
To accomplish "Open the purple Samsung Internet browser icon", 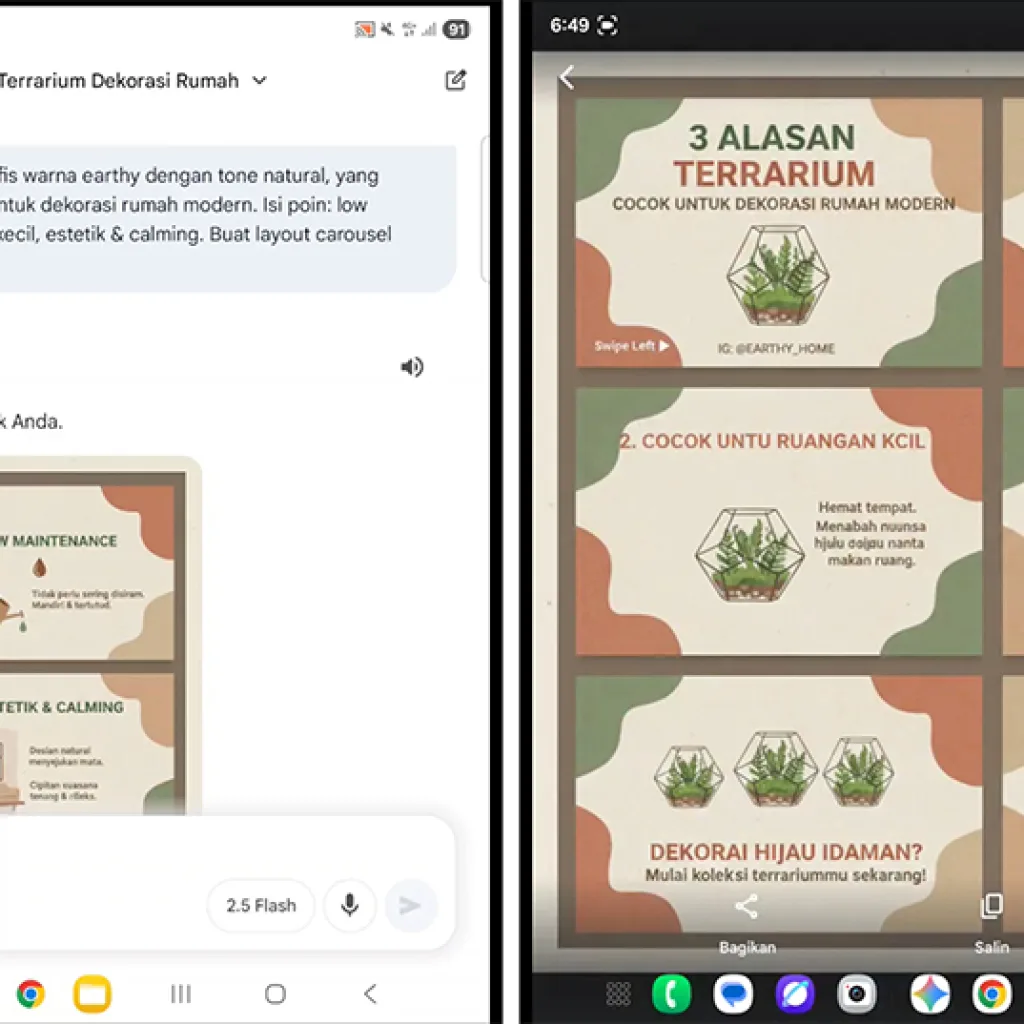I will tap(795, 994).
